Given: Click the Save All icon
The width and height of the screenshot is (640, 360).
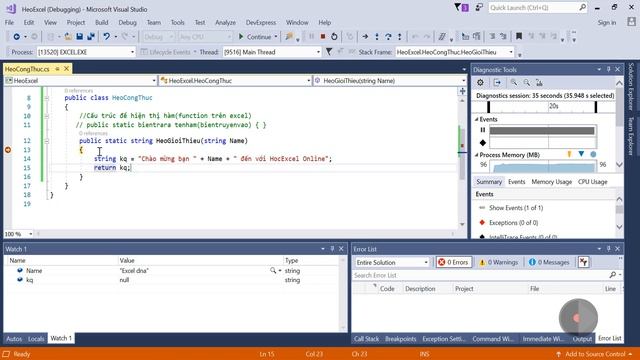Looking at the screenshot, I should coord(91,37).
